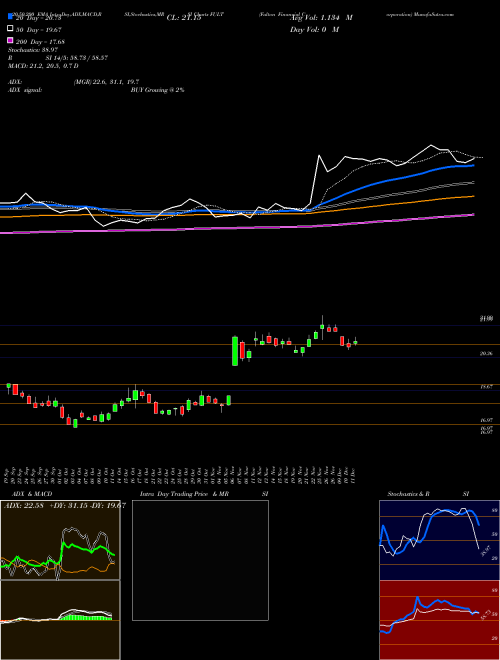Click the 'ADX: 22.58 +DY: 31.15 -DY: 19.67' header
Screen dimensions: 500x660
[x=64, y=506]
